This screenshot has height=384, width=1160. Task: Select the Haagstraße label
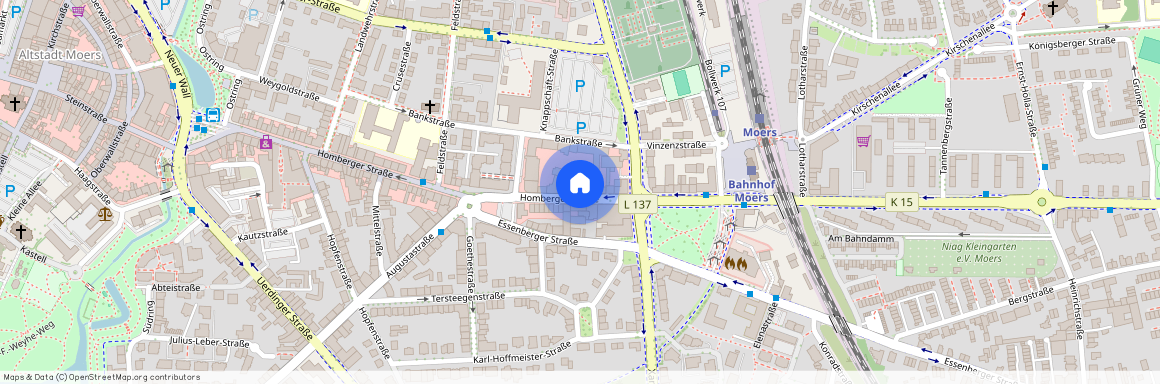coord(92,185)
